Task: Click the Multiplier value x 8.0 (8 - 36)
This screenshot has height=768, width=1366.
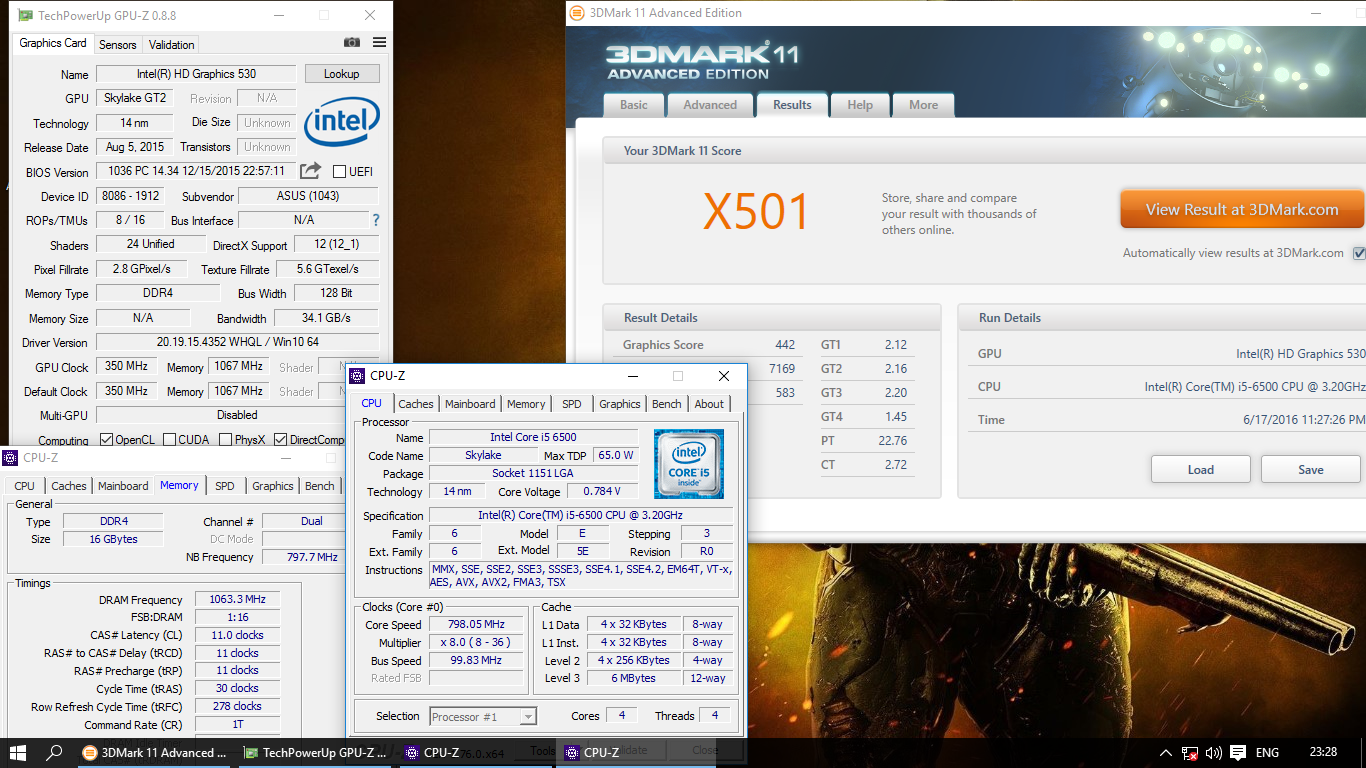Action: click(475, 642)
